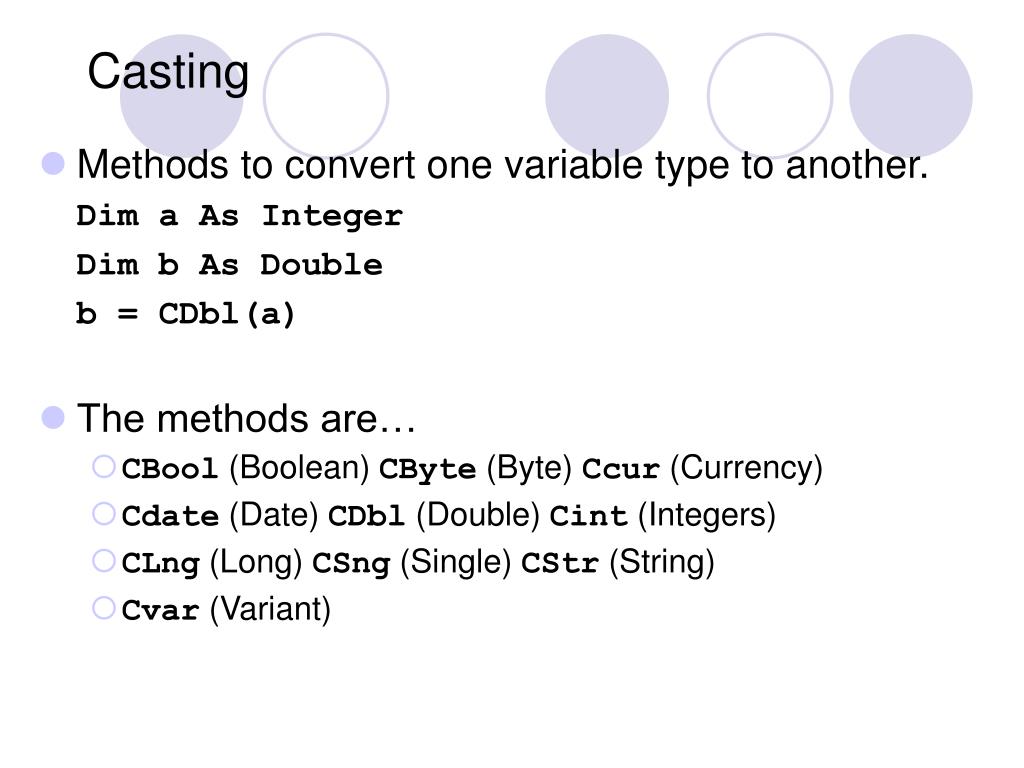
Task: Click the '(Variant)' text
Action: pyautogui.click(x=270, y=609)
